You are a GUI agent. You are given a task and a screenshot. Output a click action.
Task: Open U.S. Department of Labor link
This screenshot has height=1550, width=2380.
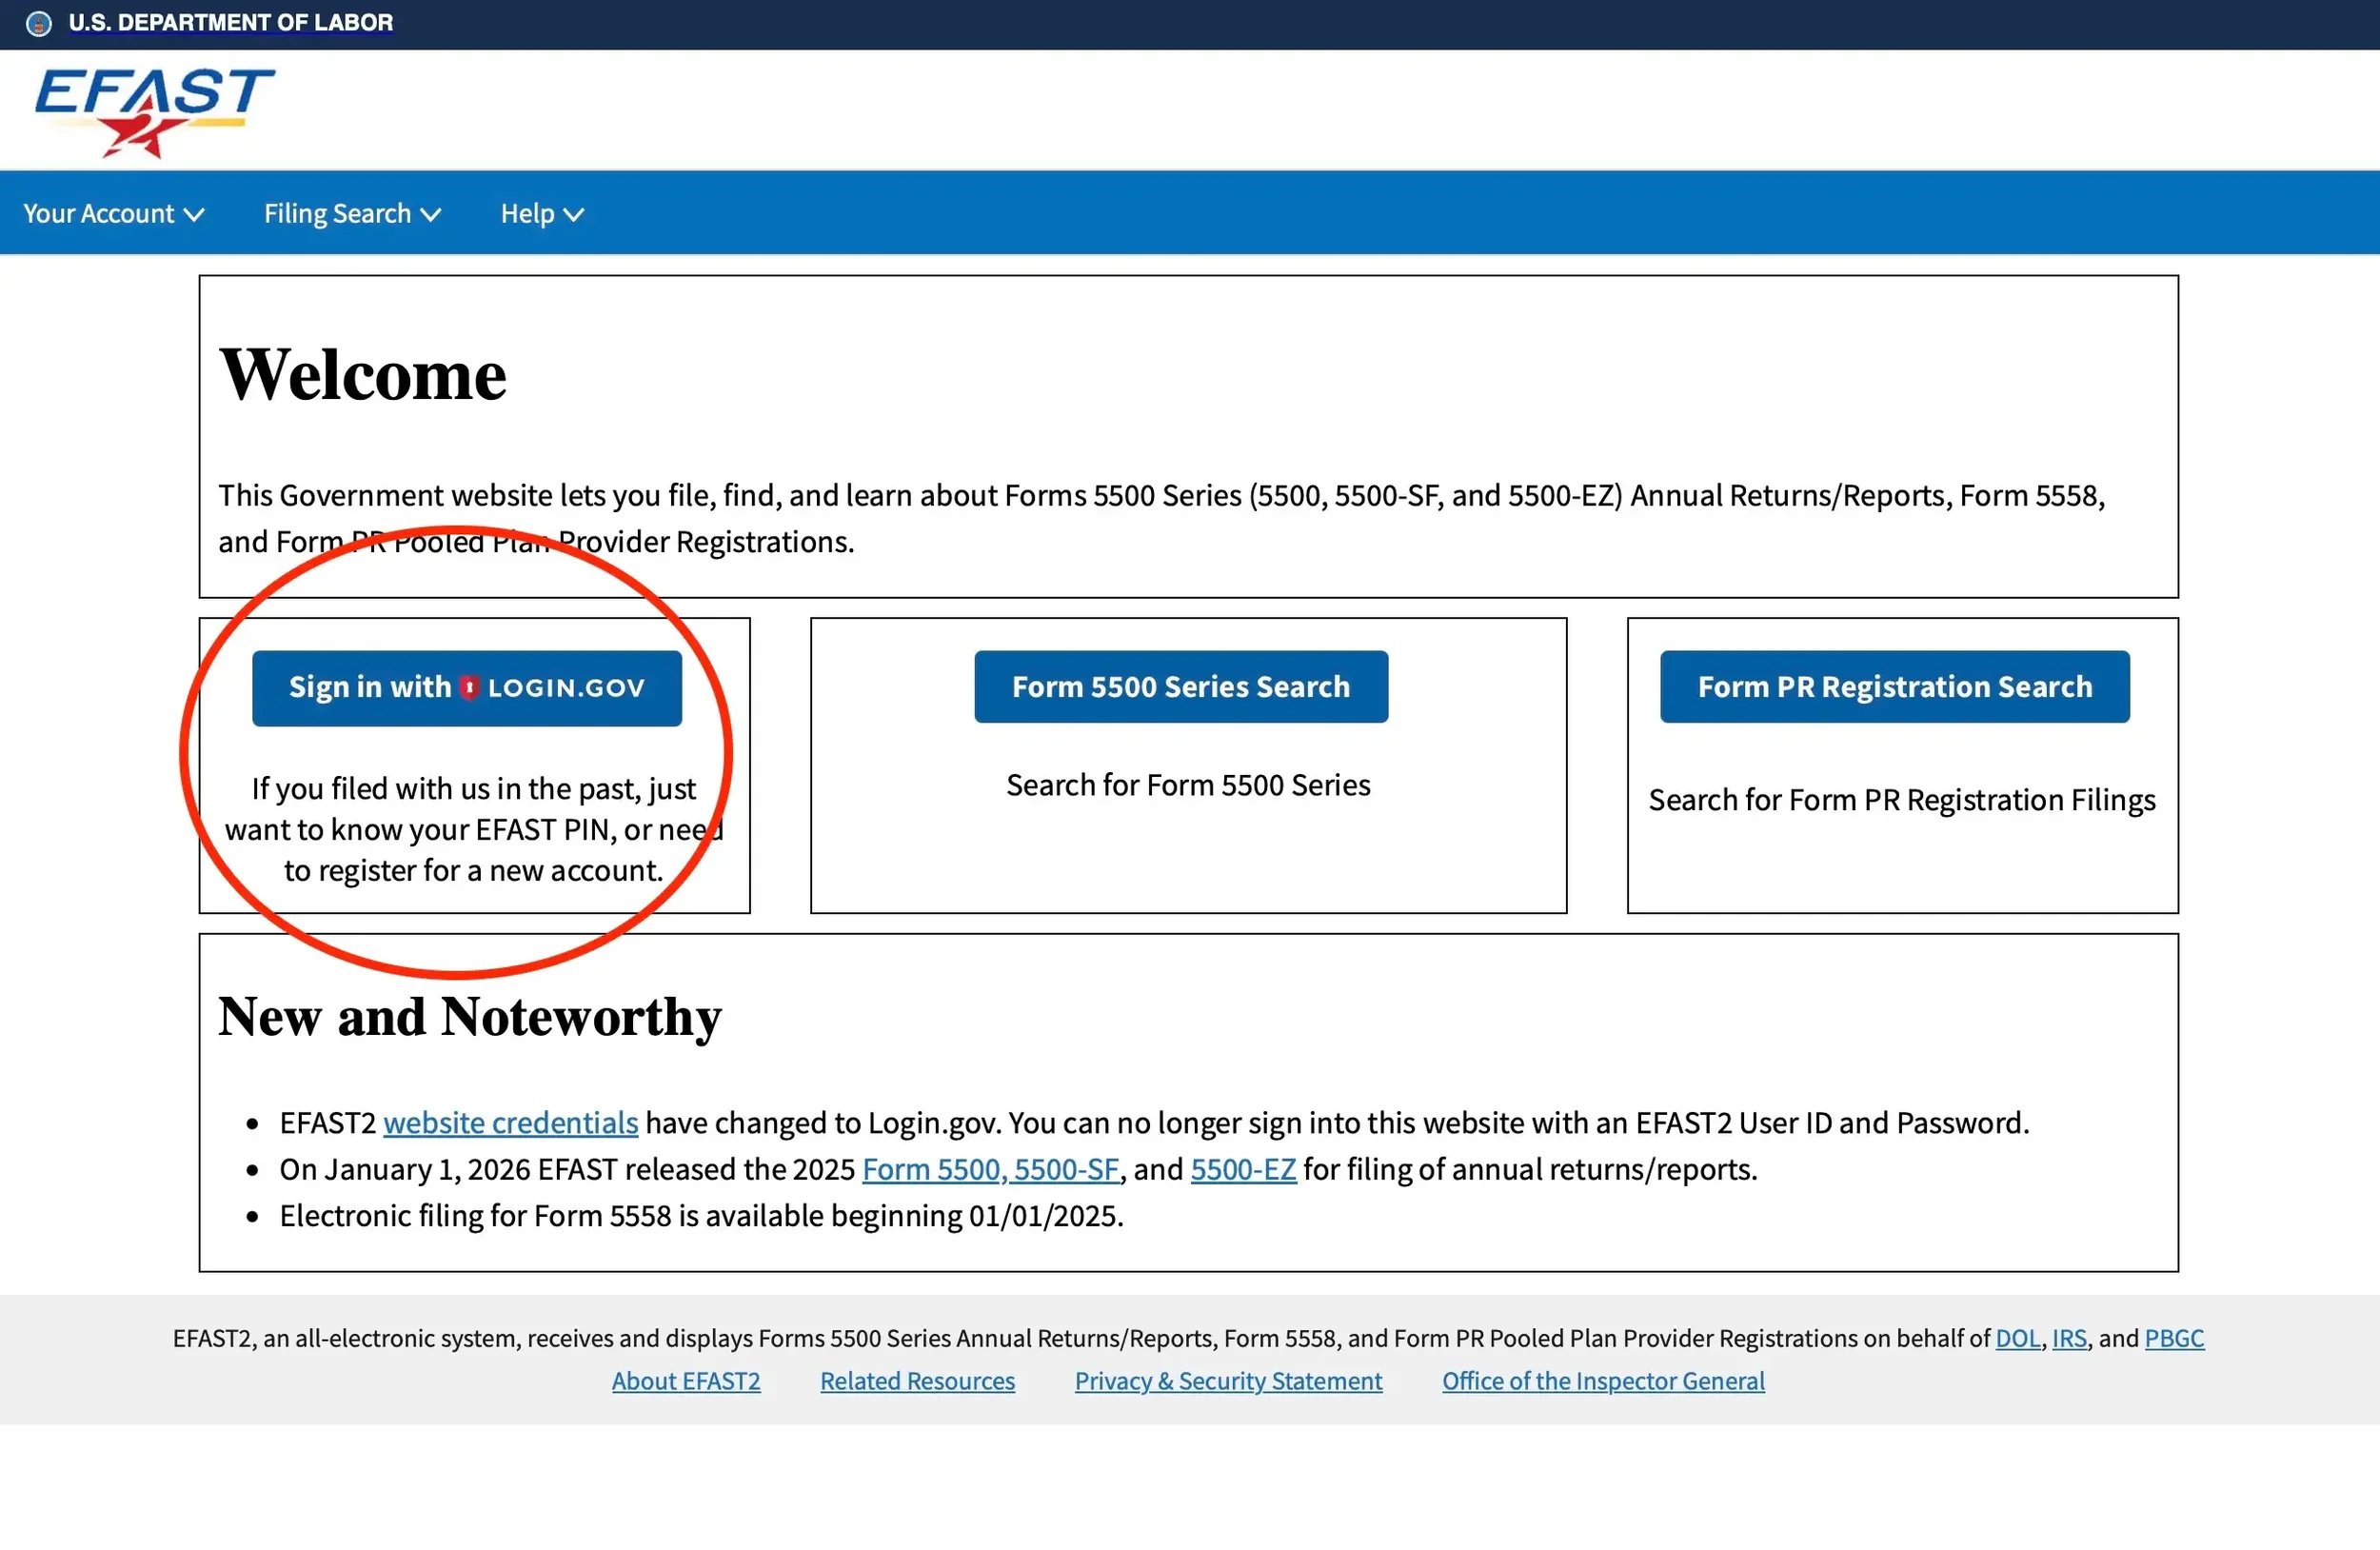coord(230,23)
